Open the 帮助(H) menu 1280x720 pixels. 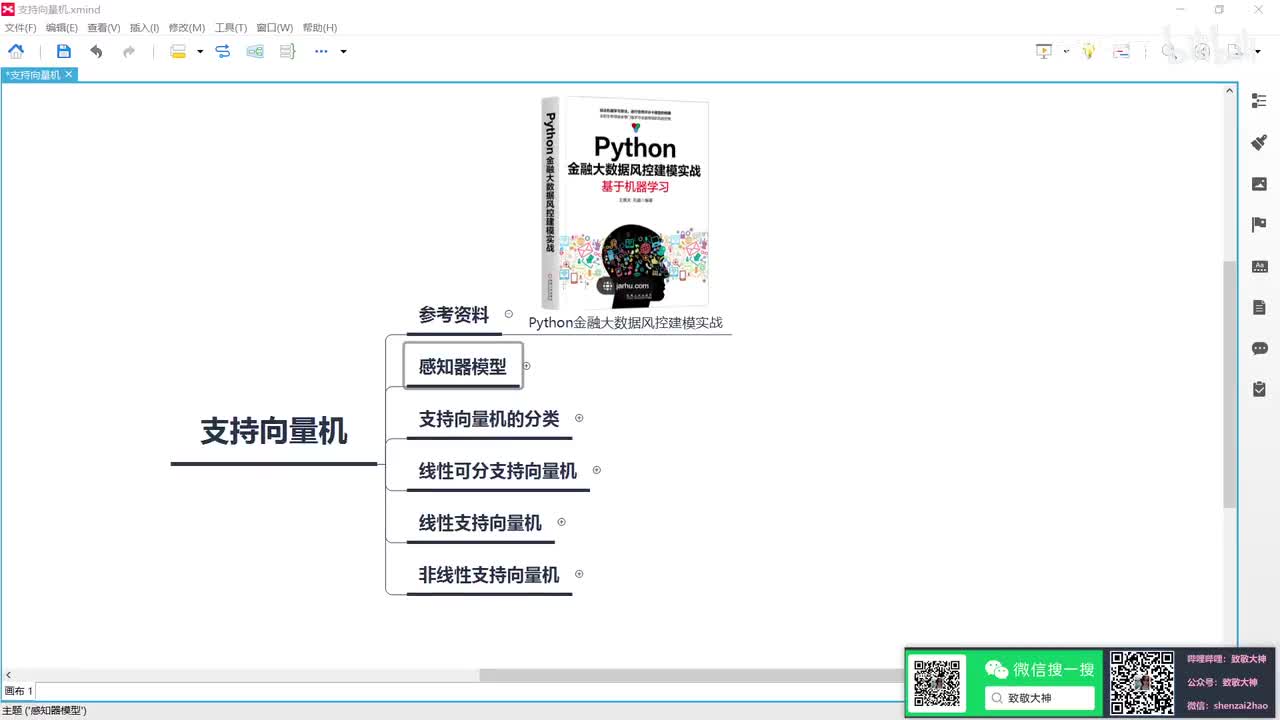pyautogui.click(x=319, y=28)
